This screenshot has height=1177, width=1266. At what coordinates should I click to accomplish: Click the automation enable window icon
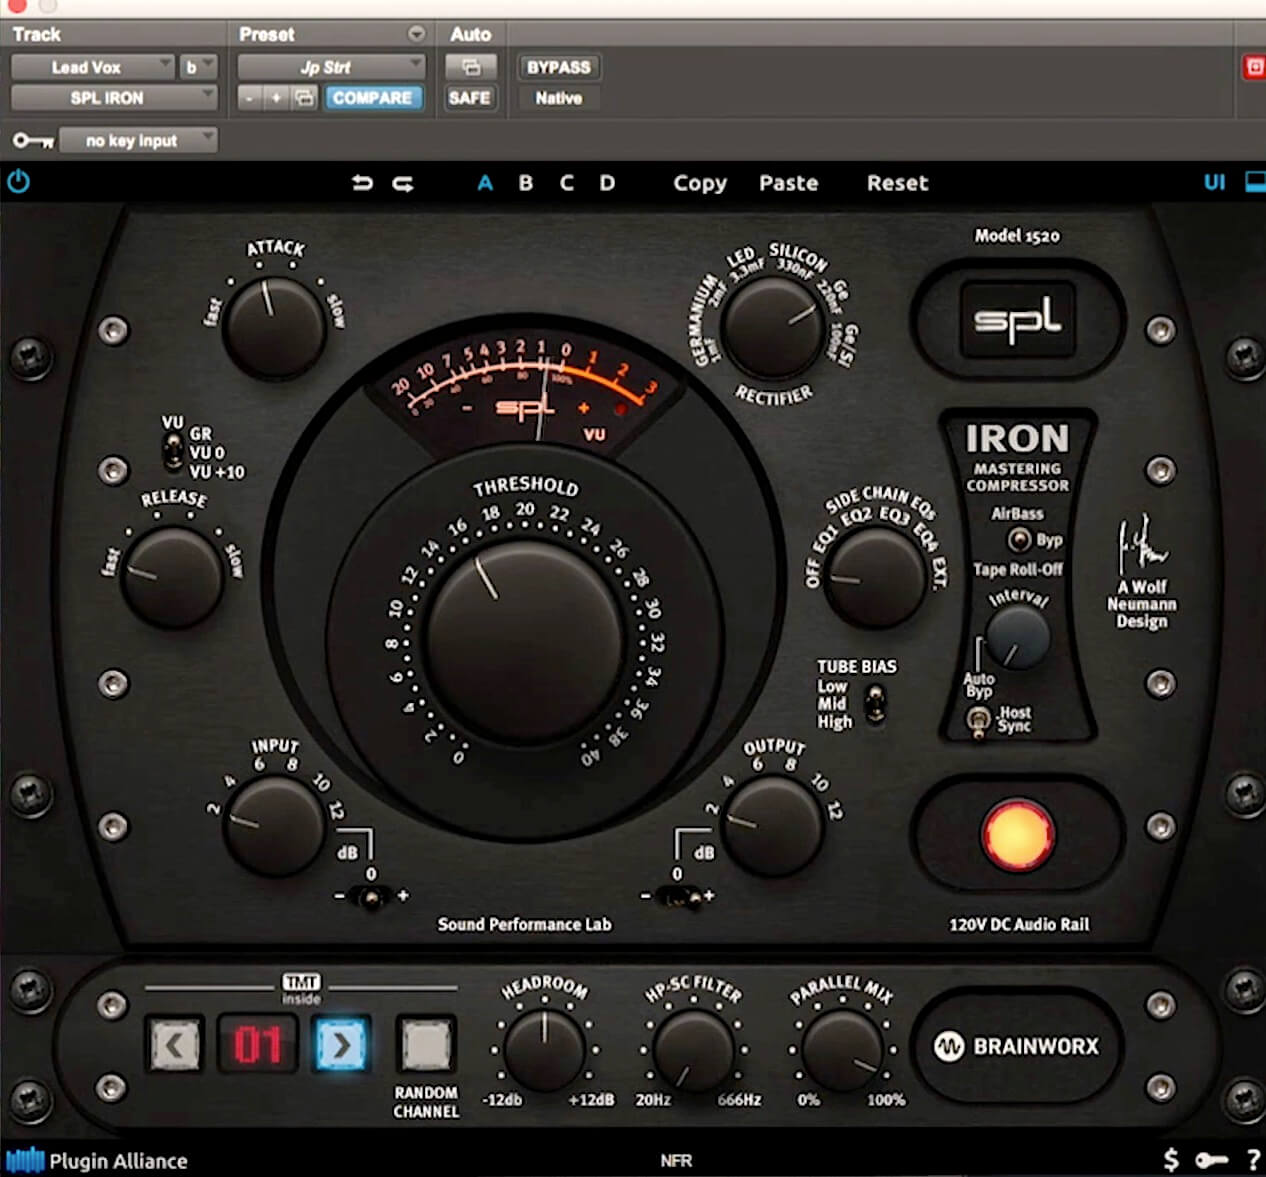point(471,67)
